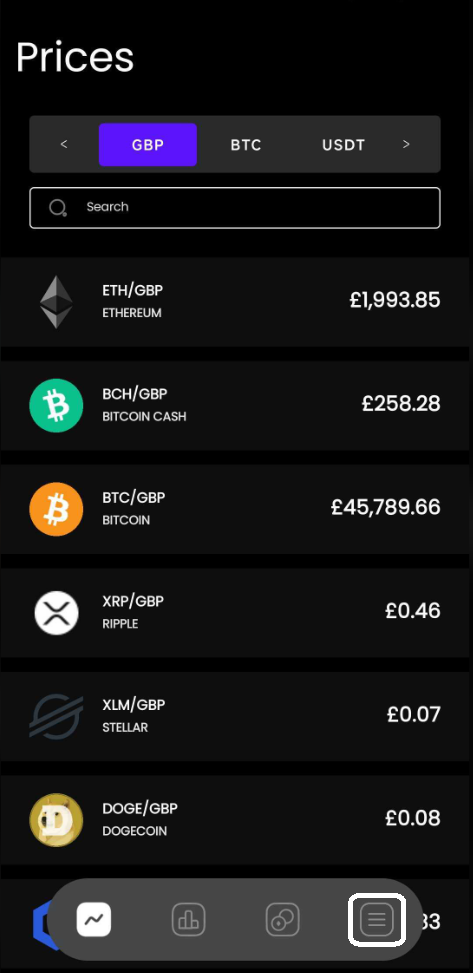The image size is (473, 973).
Task: Focus the Search input field
Action: click(235, 208)
